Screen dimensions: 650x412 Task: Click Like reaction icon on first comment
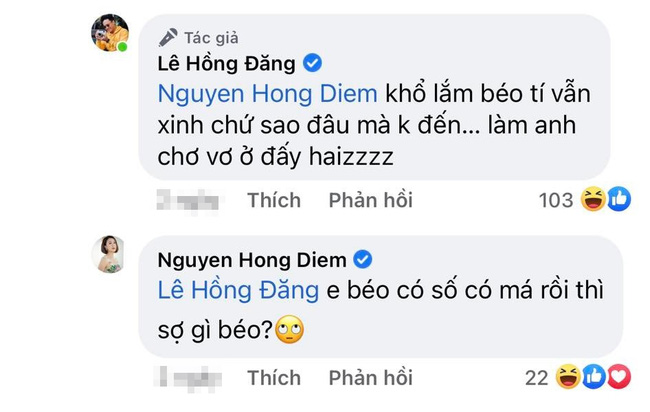(618, 200)
